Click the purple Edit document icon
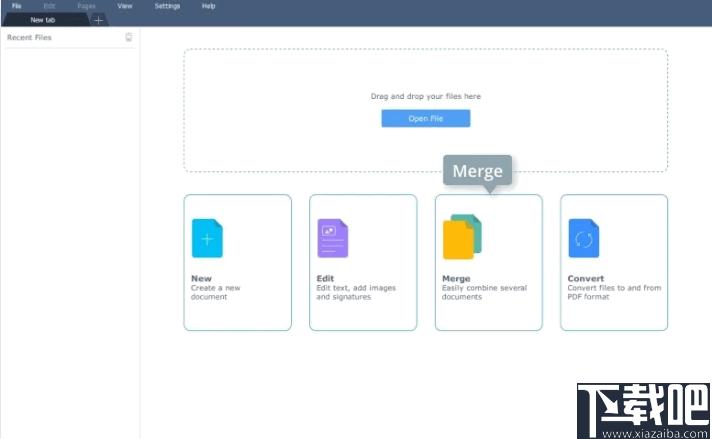712x439 pixels. tap(332, 238)
